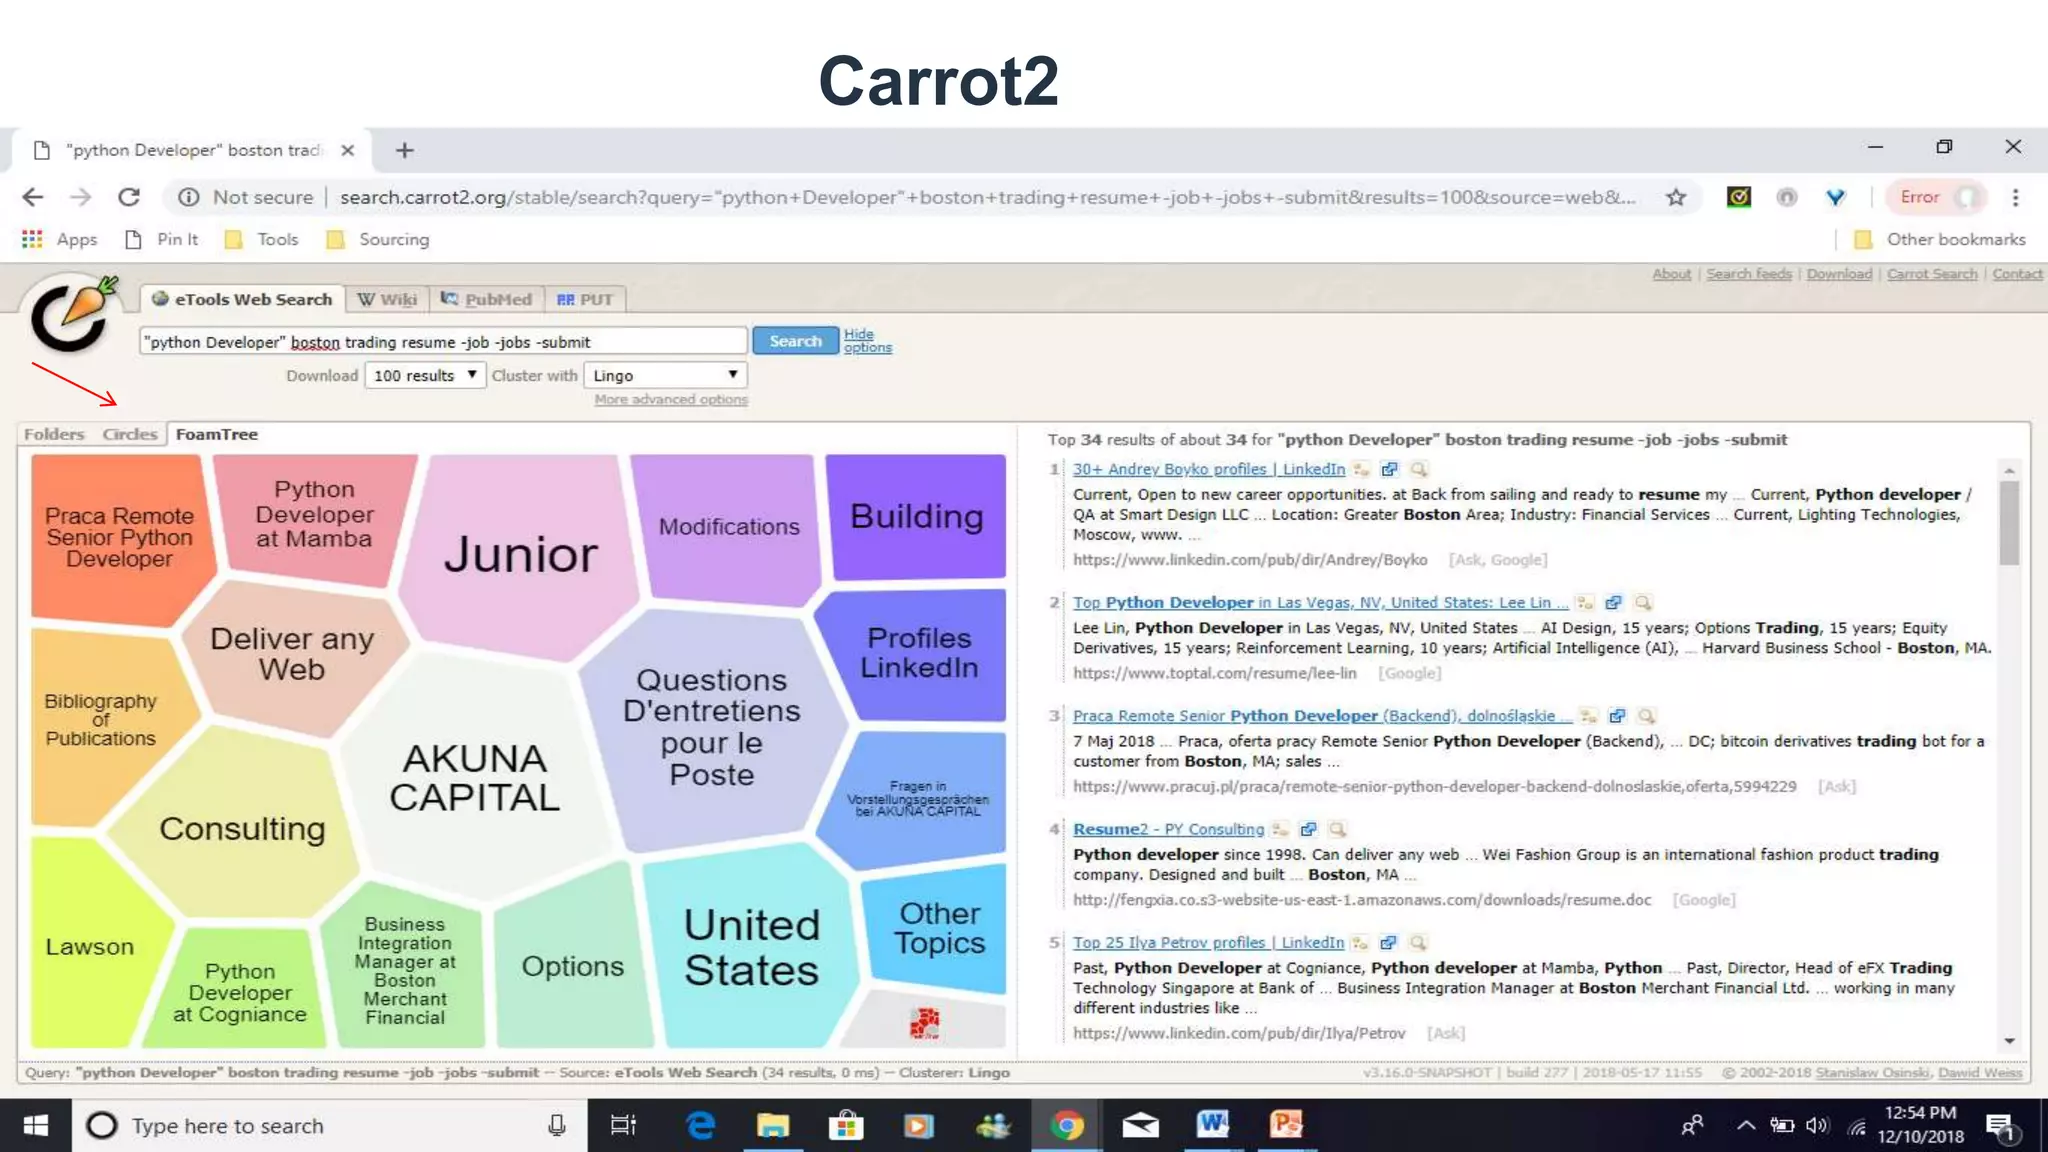Image resolution: width=2048 pixels, height=1152 pixels.
Task: Open the Download link at top
Action: pyautogui.click(x=1839, y=274)
